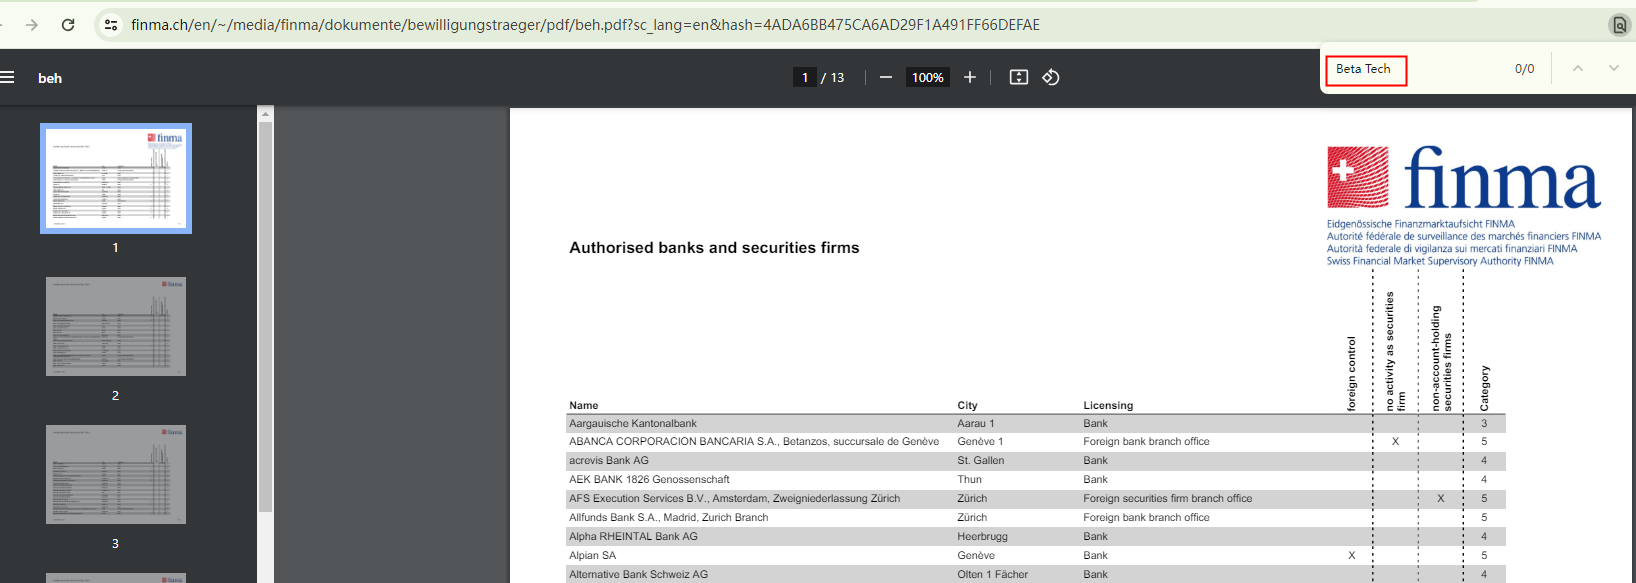Click the fit to page icon
1636x583 pixels.
[1018, 78]
